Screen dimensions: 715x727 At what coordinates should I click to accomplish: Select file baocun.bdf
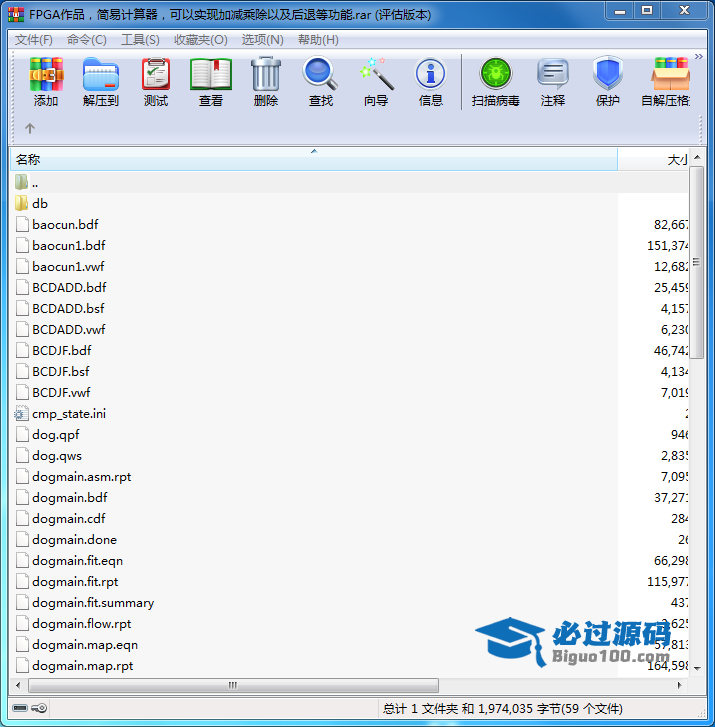click(x=65, y=224)
